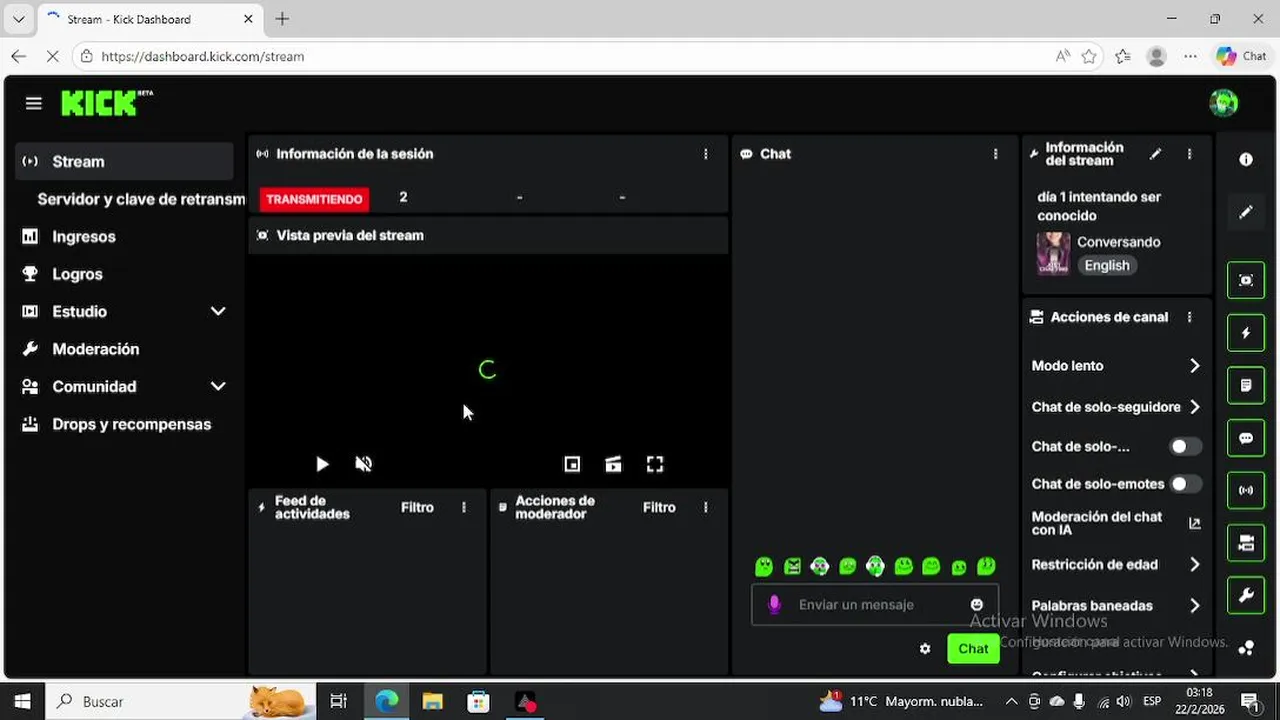1280x720 pixels.
Task: Toggle channel actions widget in right rail
Action: point(1246,543)
